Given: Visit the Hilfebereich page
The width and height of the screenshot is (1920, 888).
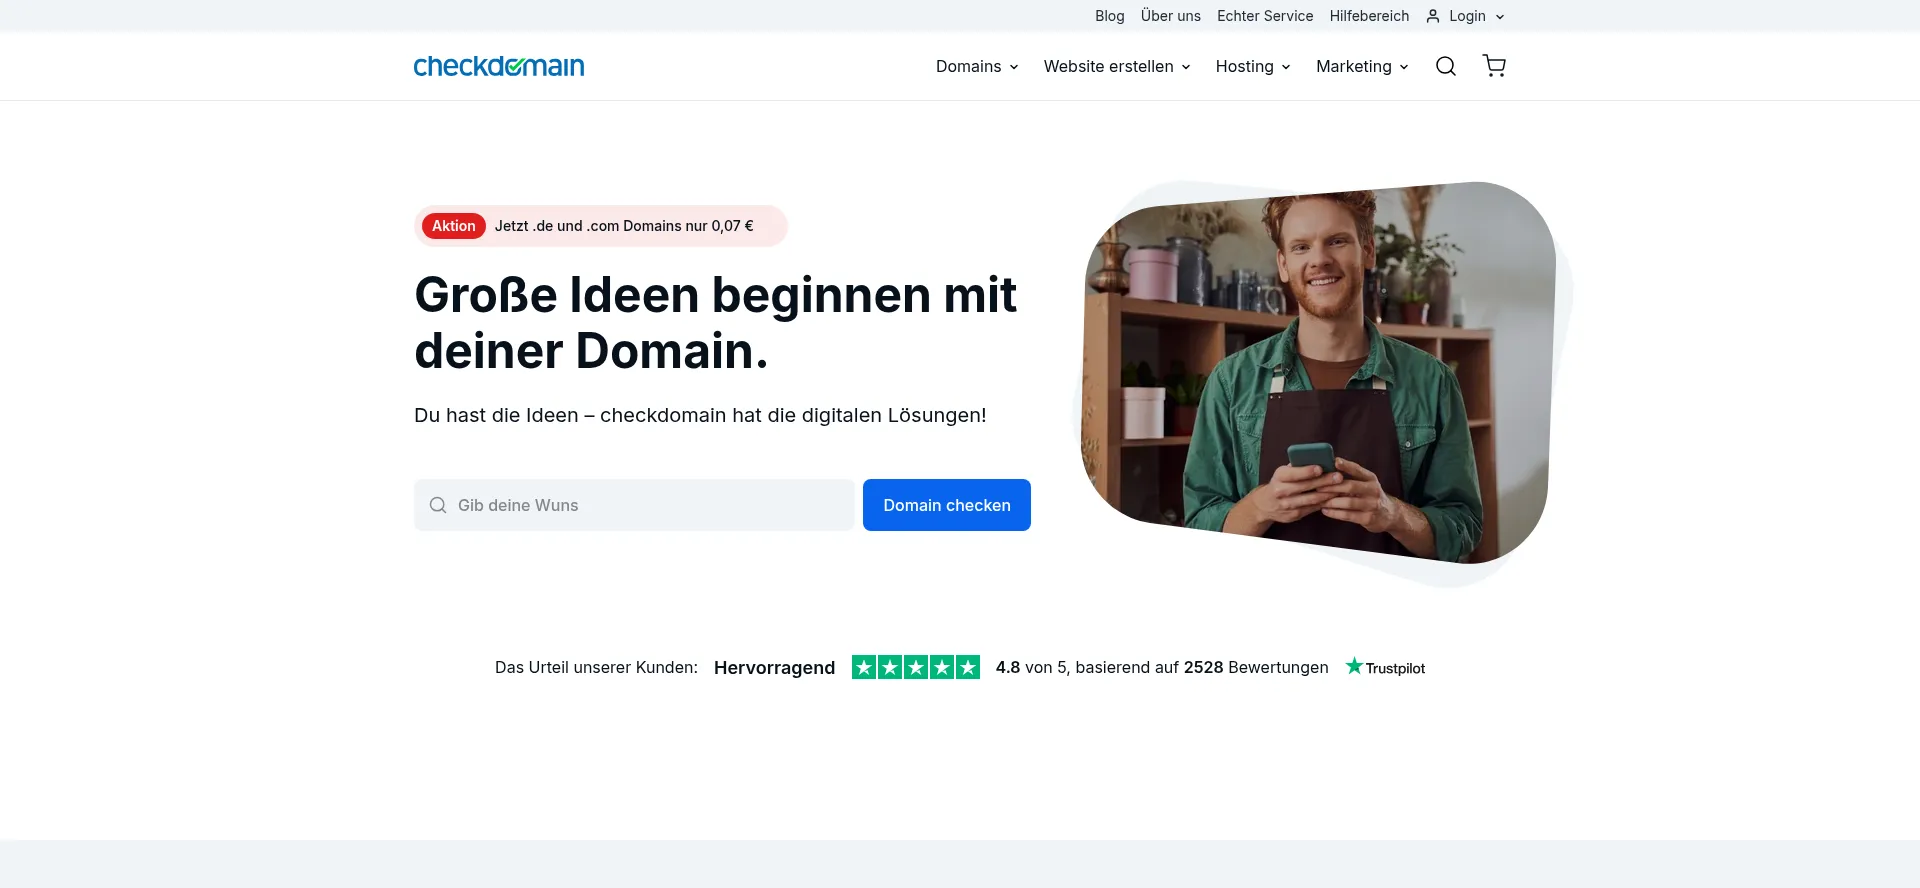Looking at the screenshot, I should 1369,16.
